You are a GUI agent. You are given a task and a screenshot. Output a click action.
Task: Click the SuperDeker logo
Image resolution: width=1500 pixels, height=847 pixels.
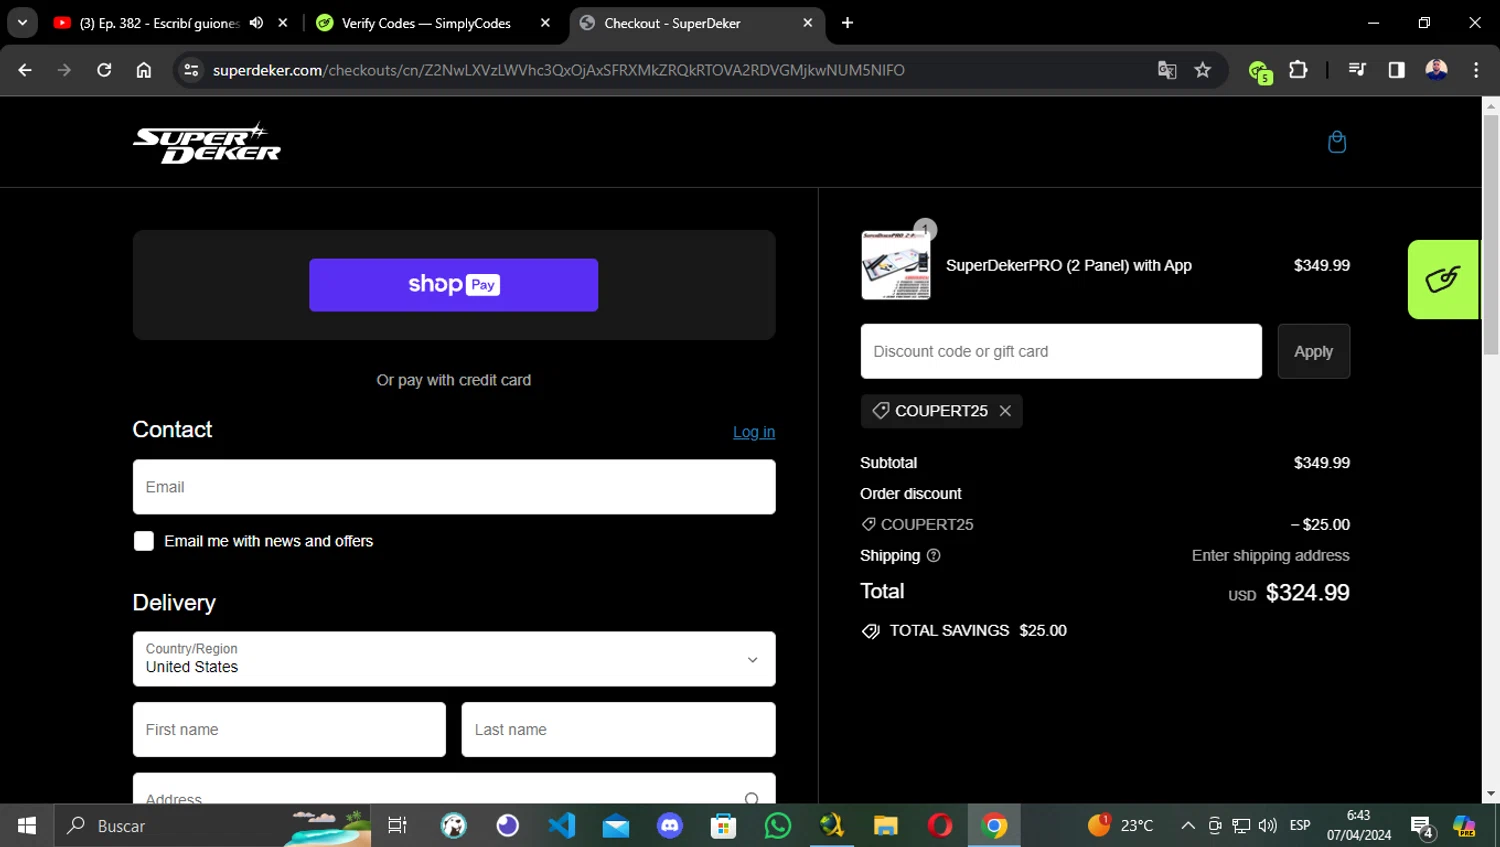[207, 143]
